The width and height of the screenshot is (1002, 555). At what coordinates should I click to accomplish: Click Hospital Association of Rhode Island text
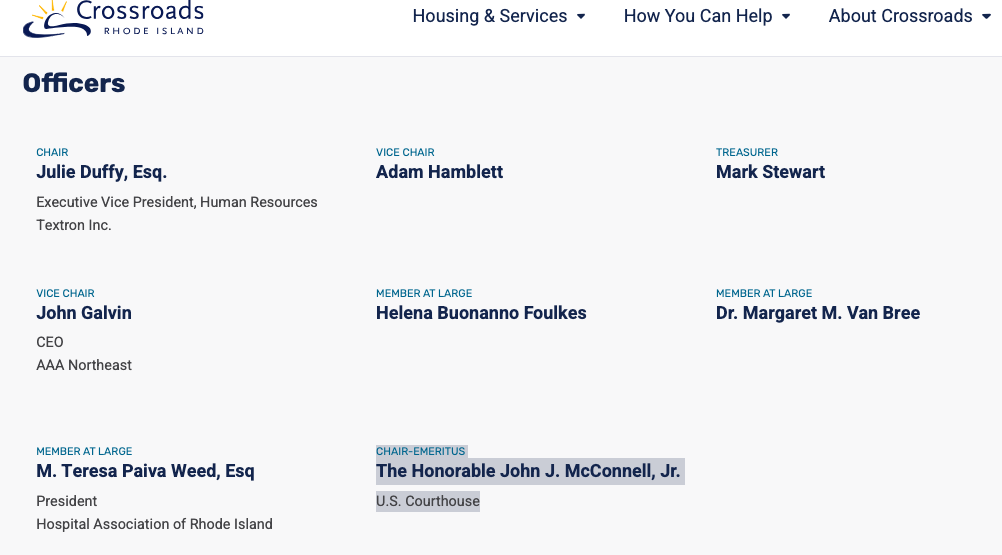coord(154,524)
